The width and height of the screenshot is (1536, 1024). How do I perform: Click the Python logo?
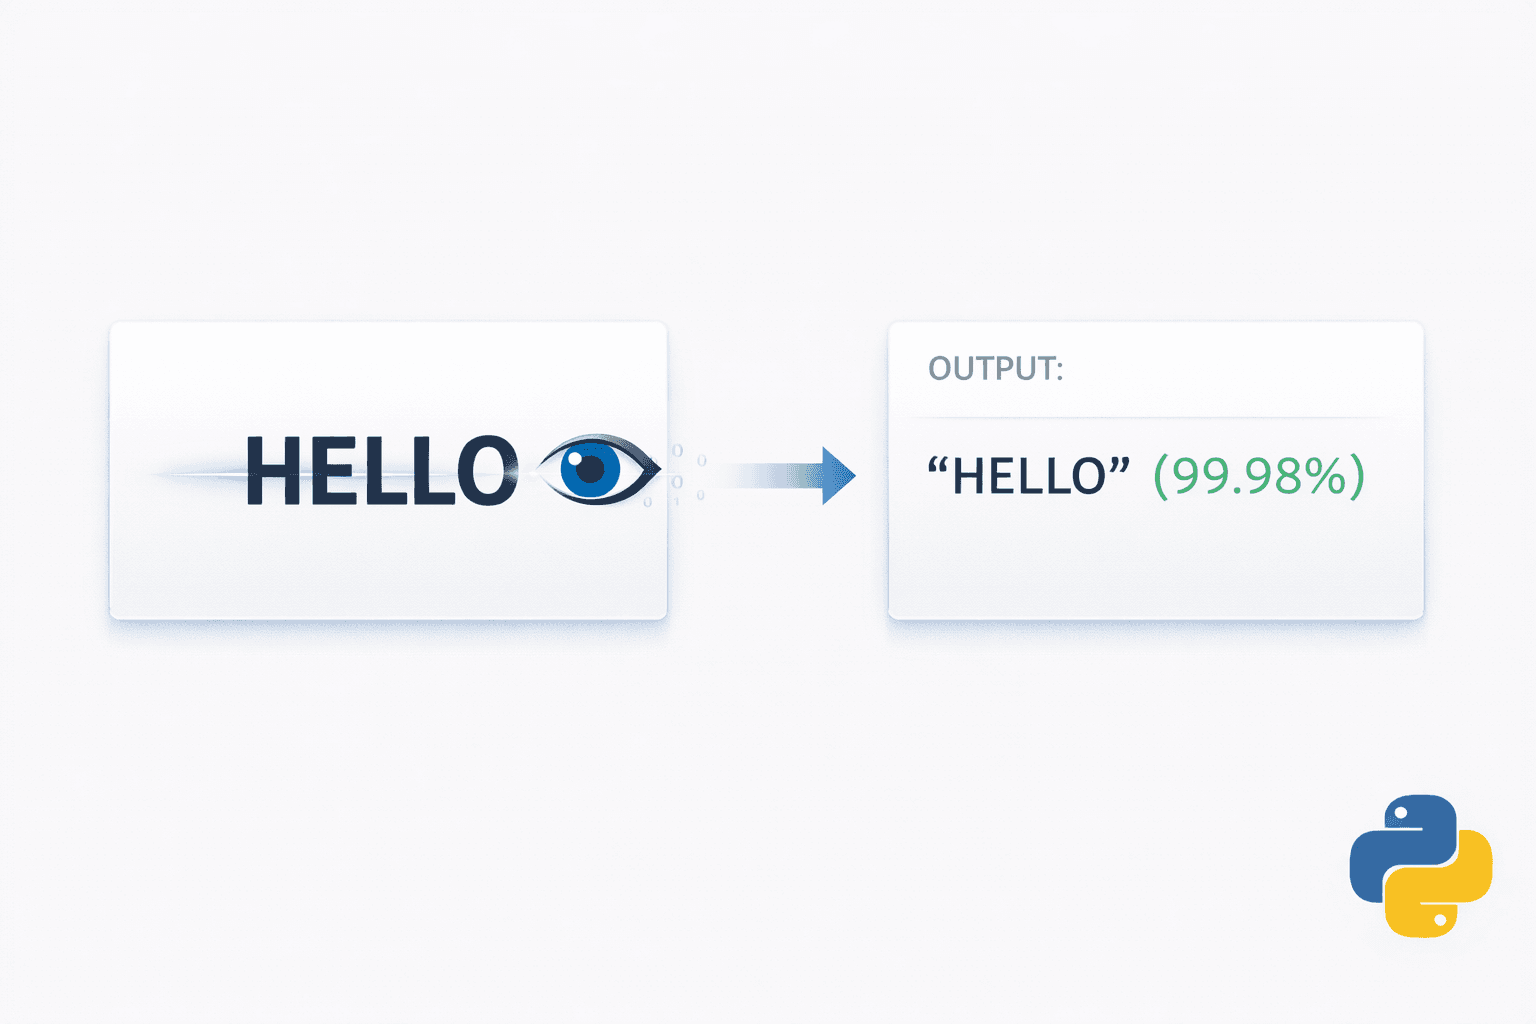point(1420,865)
